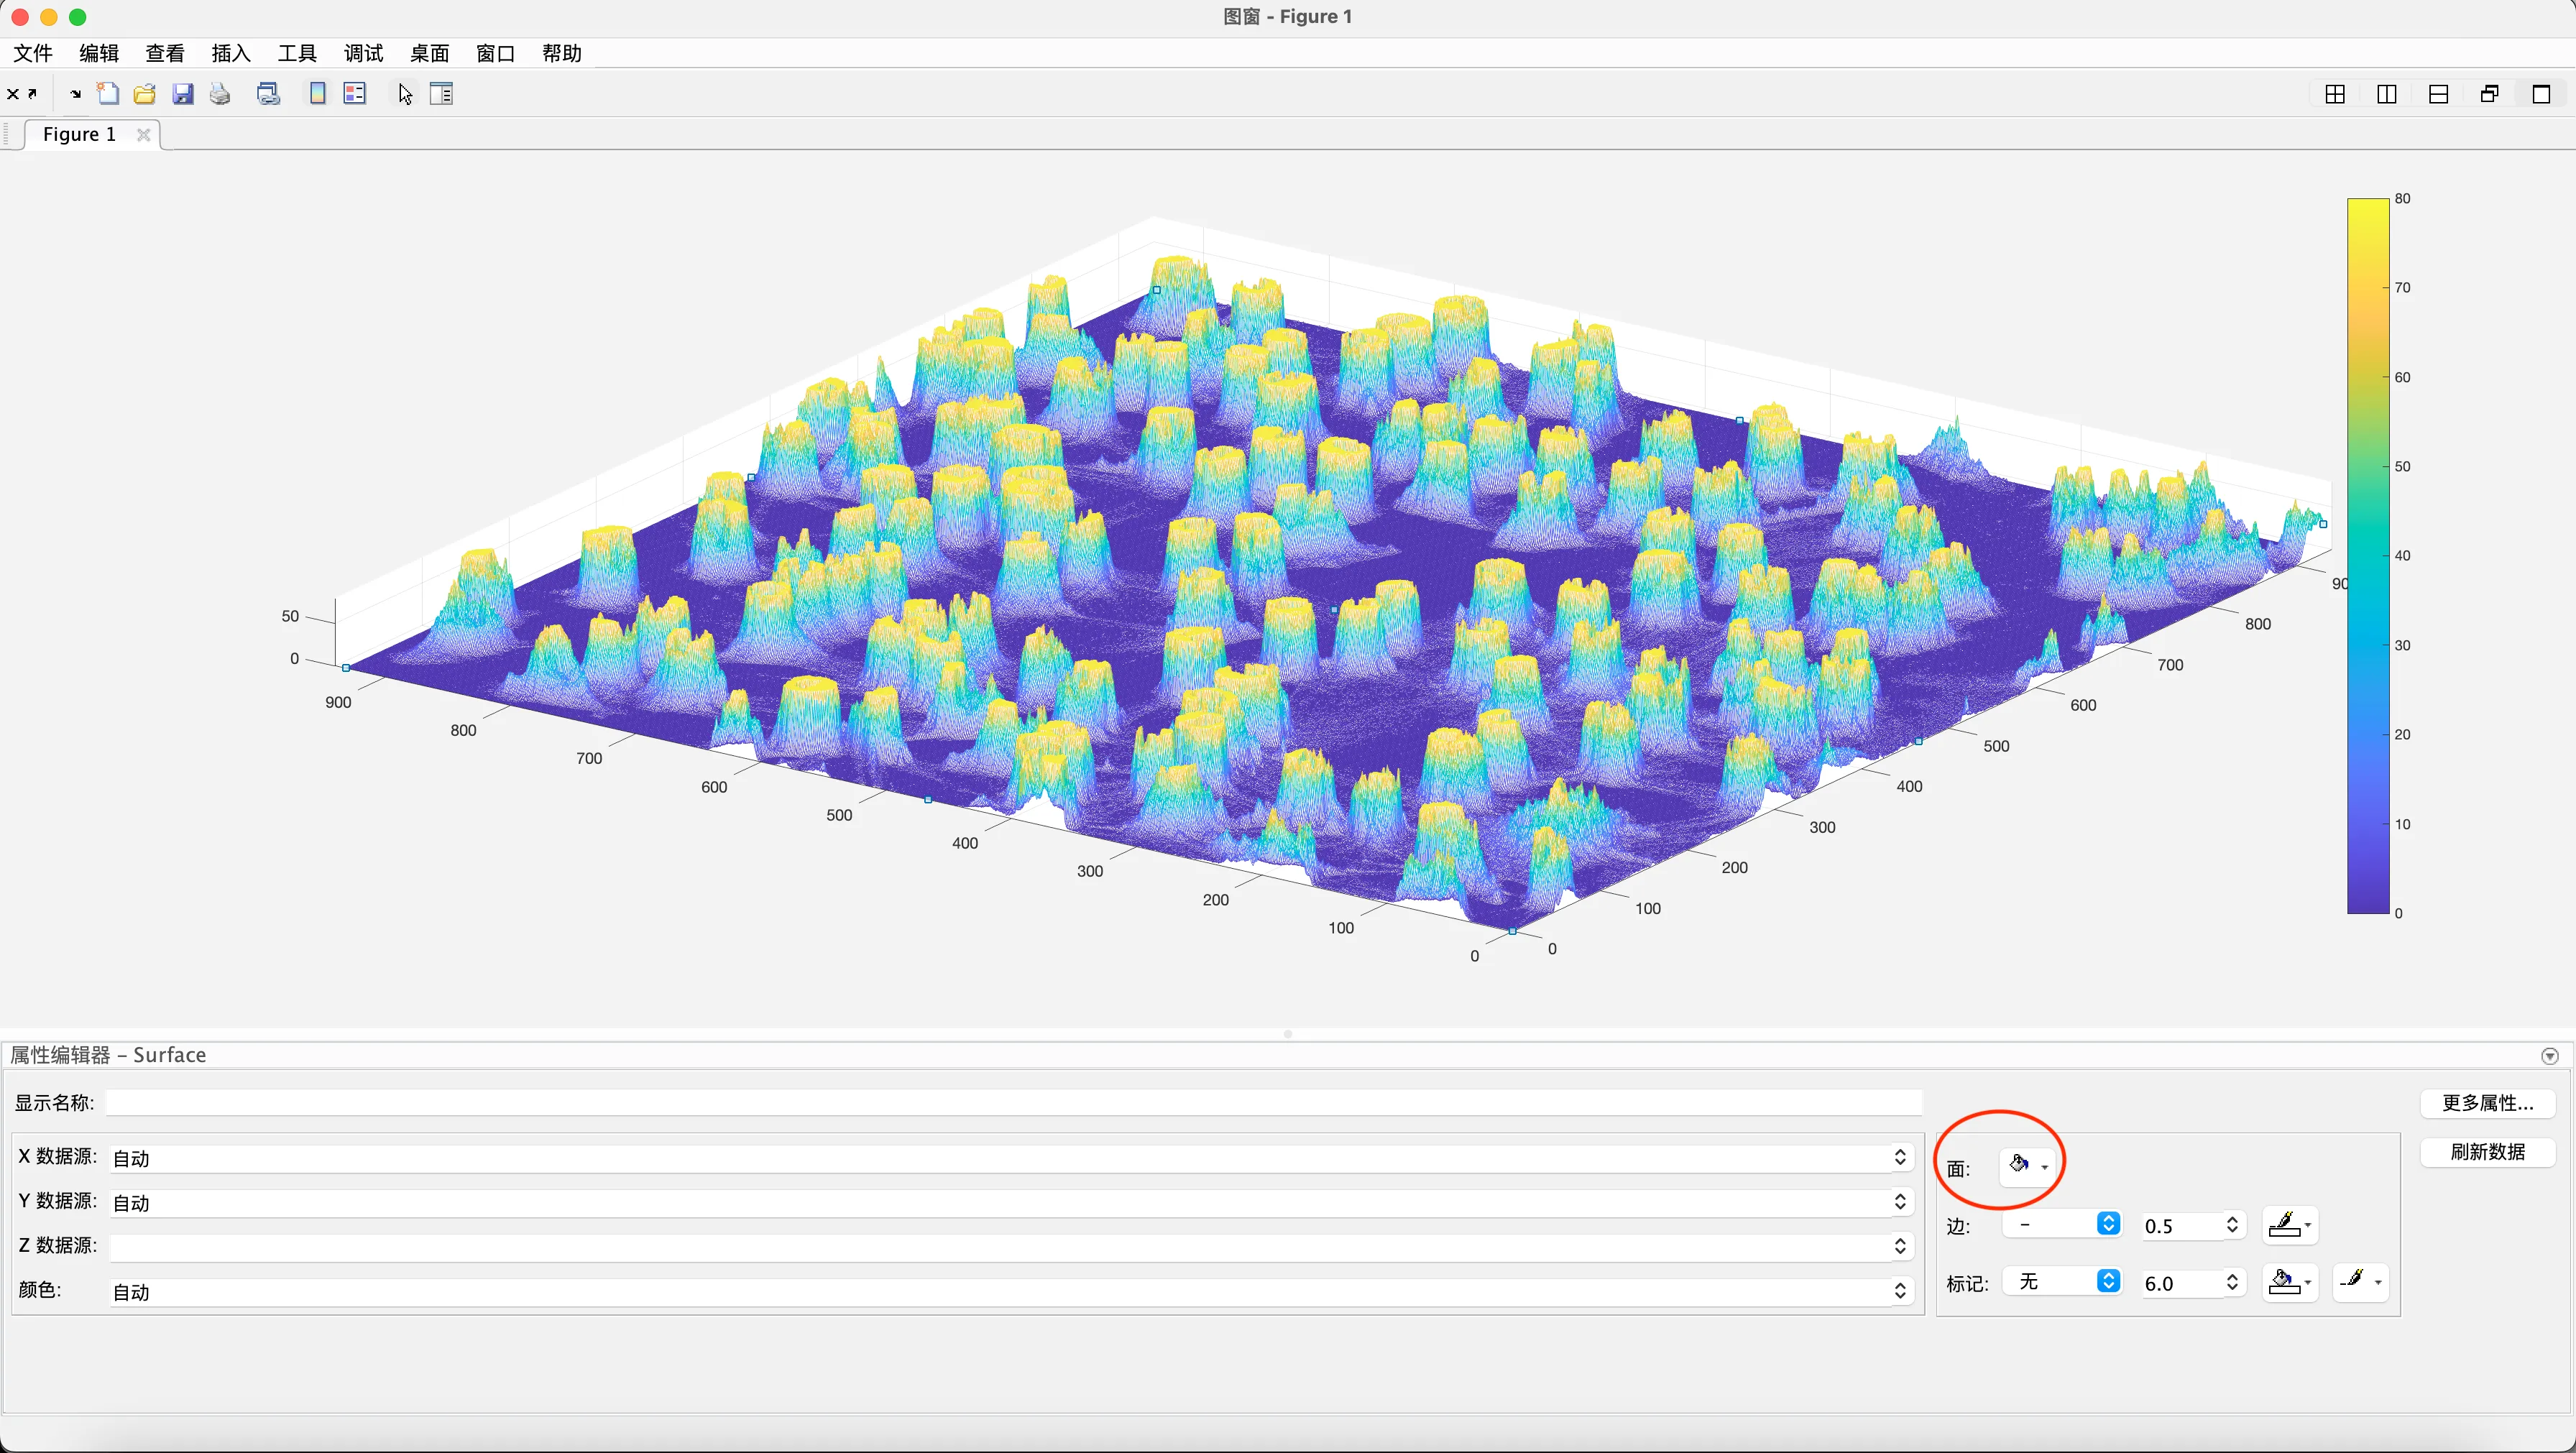
Task: Open the marker fill color picker
Action: point(2290,1282)
